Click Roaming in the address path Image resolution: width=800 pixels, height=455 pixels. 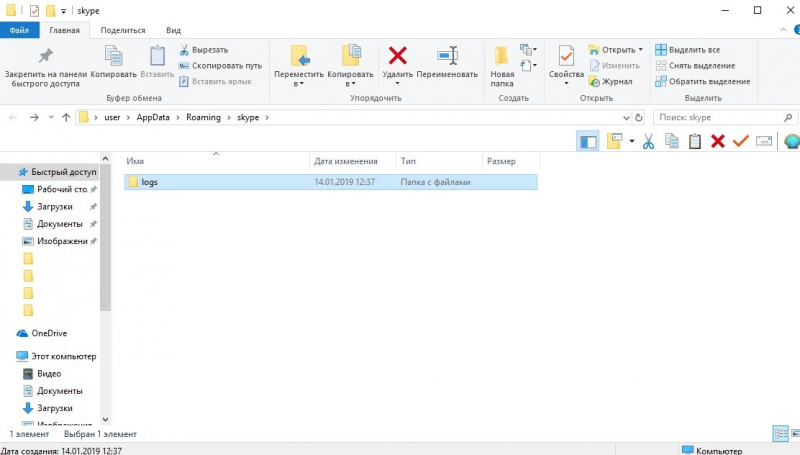pyautogui.click(x=203, y=117)
